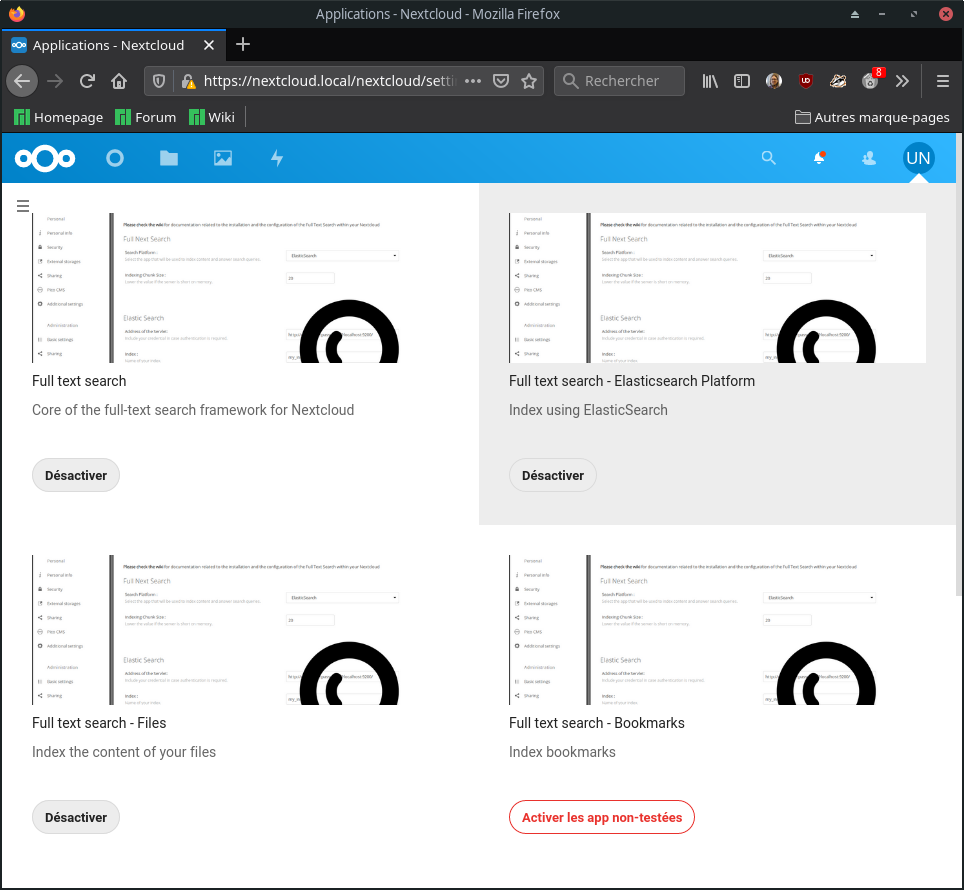Show notifications via the bell icon
Viewport: 964px width, 890px height.
pos(819,159)
